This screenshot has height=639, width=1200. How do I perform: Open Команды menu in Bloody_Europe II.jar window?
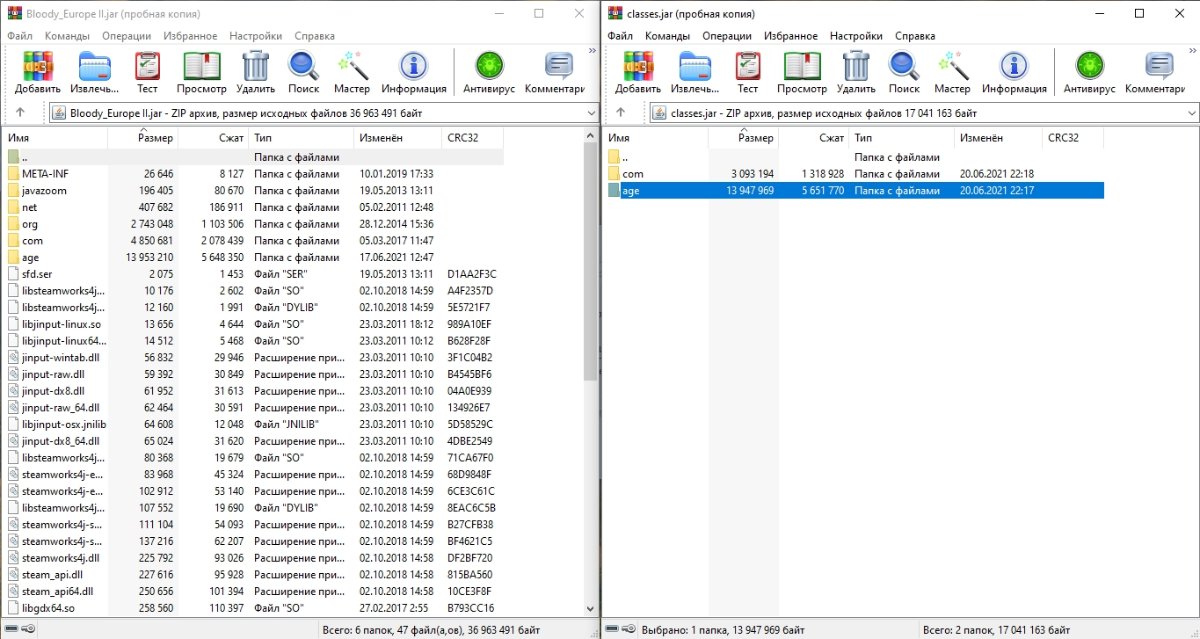click(x=67, y=35)
